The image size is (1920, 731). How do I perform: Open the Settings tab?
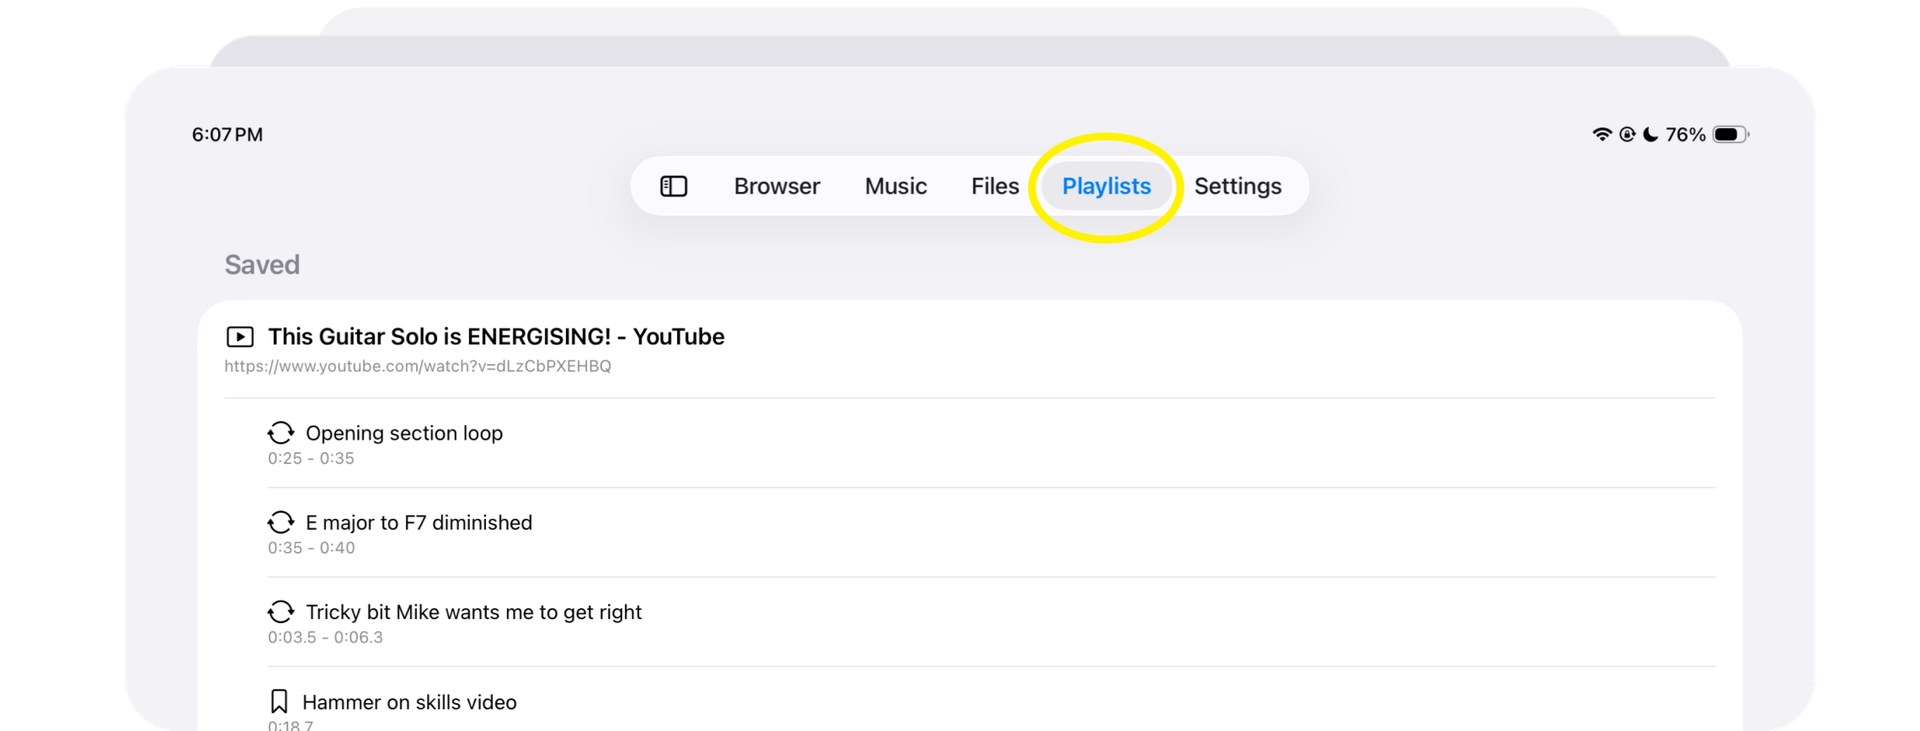click(1237, 186)
